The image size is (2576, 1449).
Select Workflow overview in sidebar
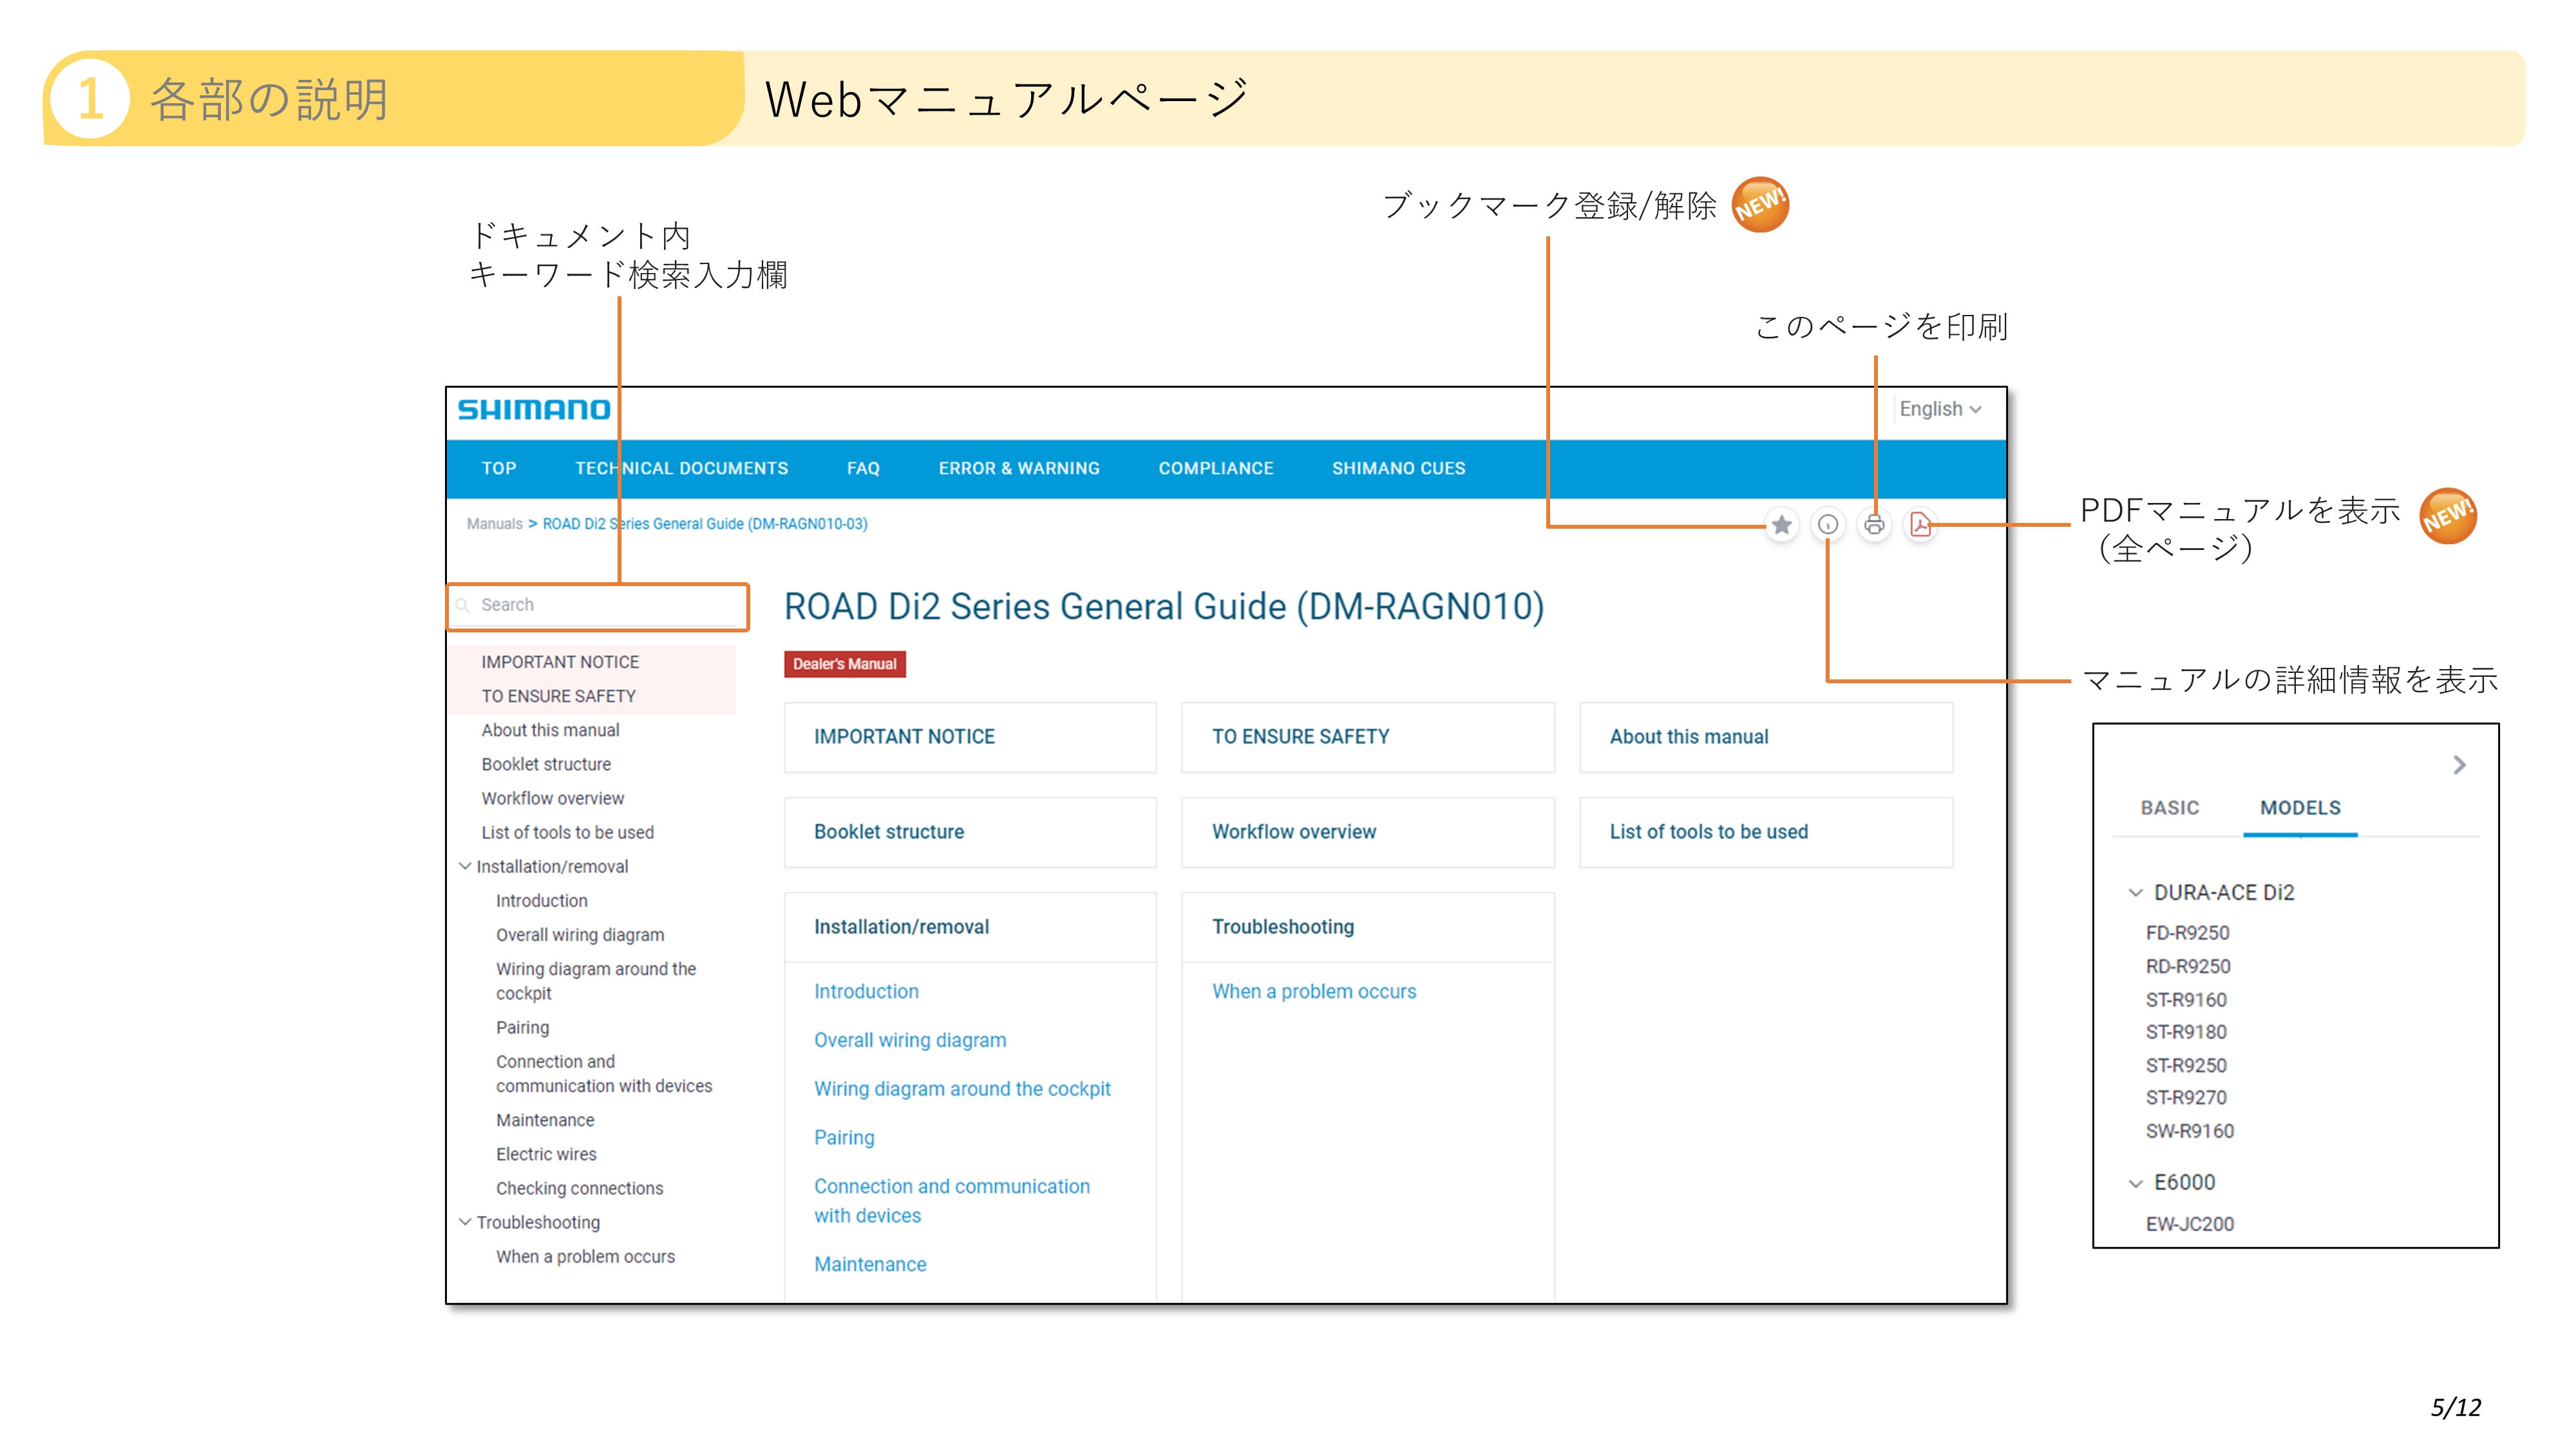click(552, 798)
